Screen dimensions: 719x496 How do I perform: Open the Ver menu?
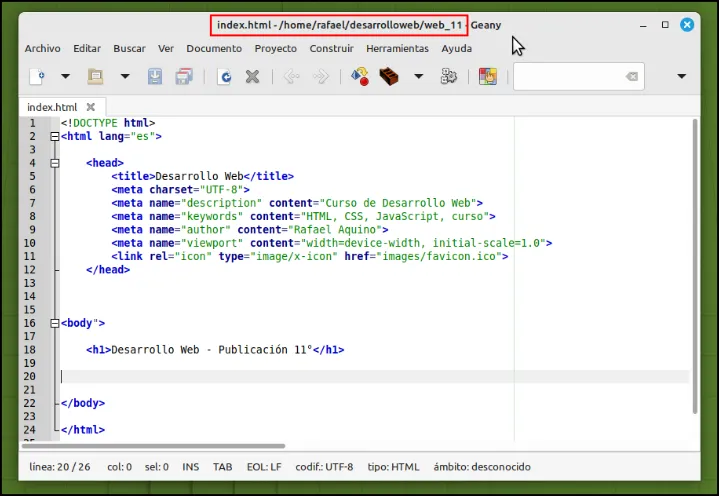(x=166, y=48)
